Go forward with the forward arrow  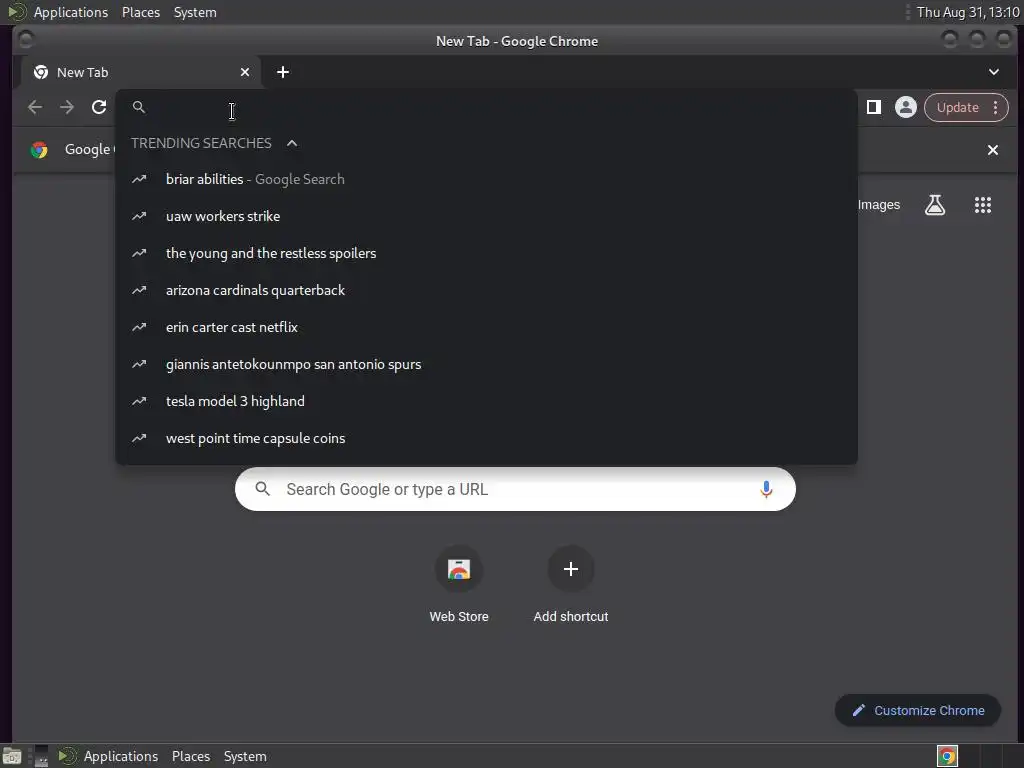coord(67,107)
